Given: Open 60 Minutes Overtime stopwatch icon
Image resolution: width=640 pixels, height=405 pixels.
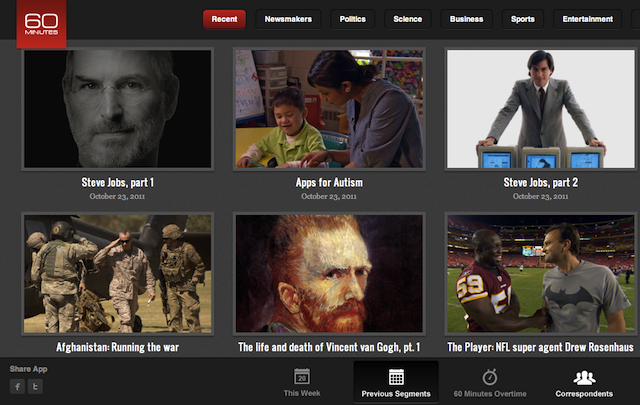Looking at the screenshot, I should click(490, 377).
